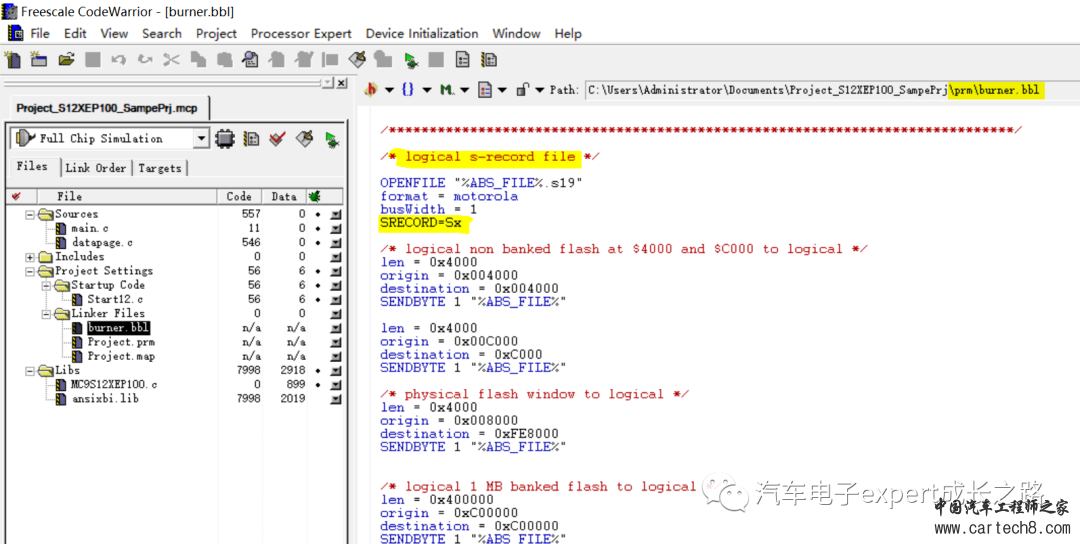Click the Make icon in project panel
1080x544 pixels.
click(x=304, y=139)
